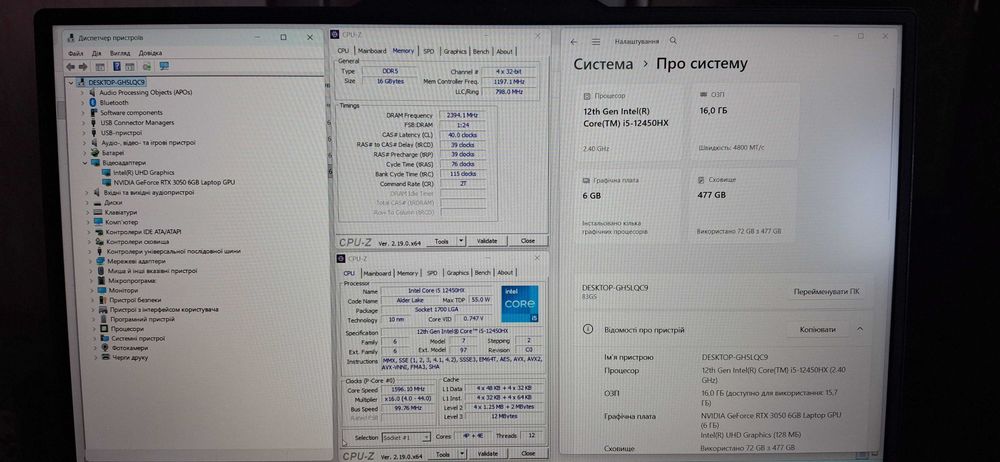Switch to Graphics tab in lower CPU-Z window

457,272
